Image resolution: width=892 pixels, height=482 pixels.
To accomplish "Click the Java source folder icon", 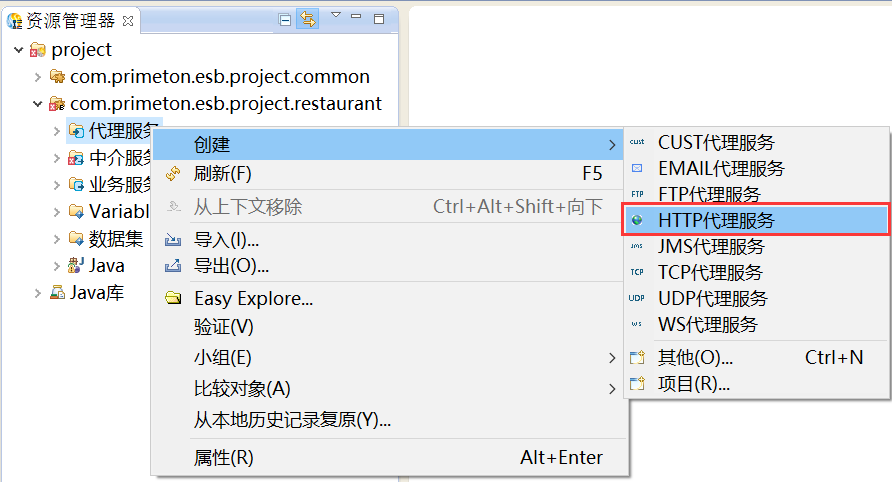I will point(76,265).
